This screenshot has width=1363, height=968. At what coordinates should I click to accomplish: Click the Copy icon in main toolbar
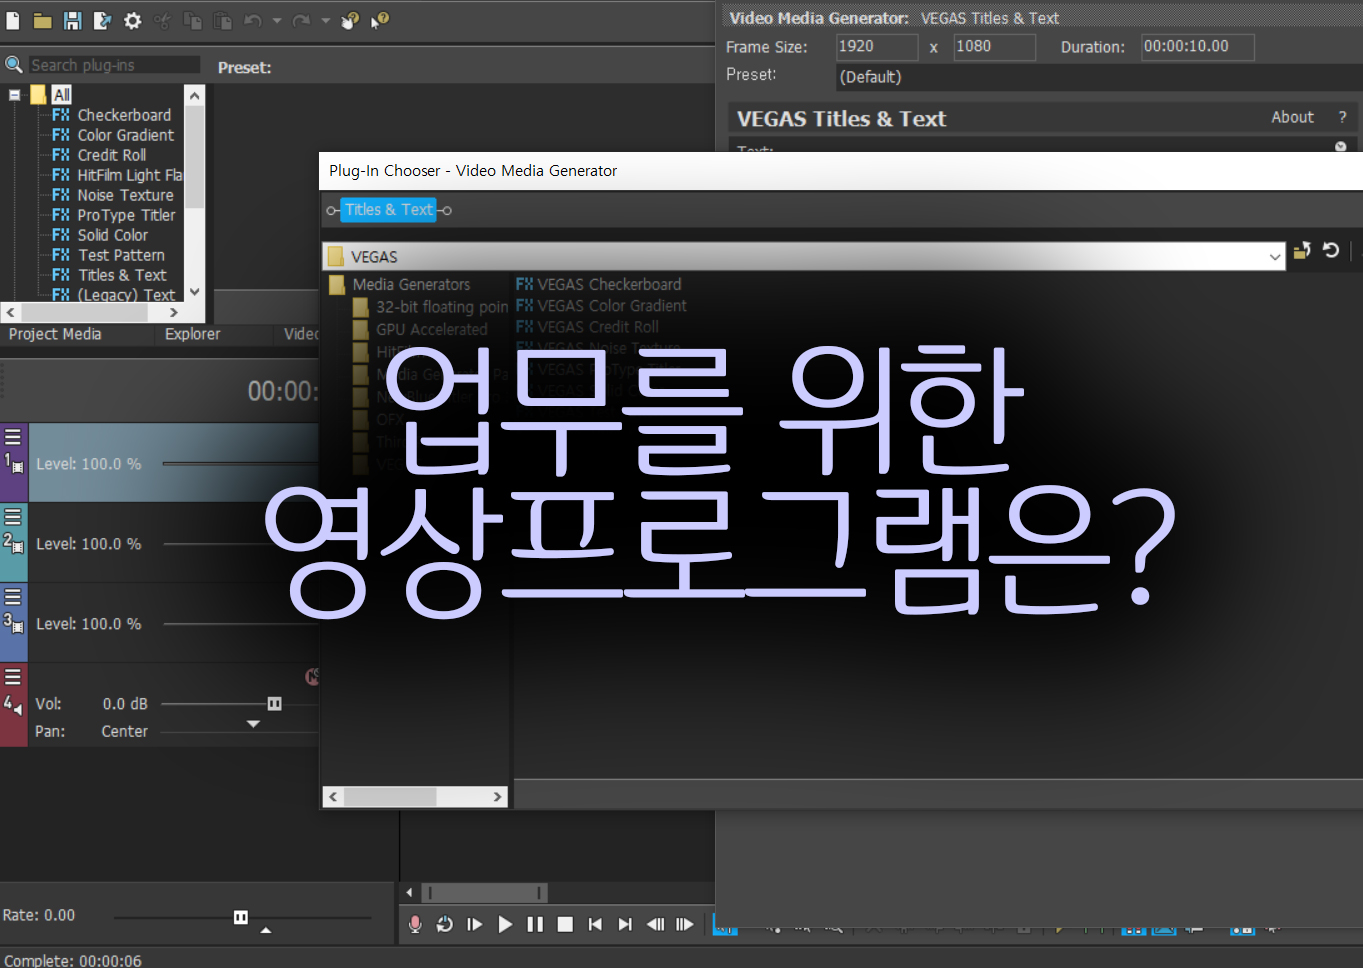[193, 20]
